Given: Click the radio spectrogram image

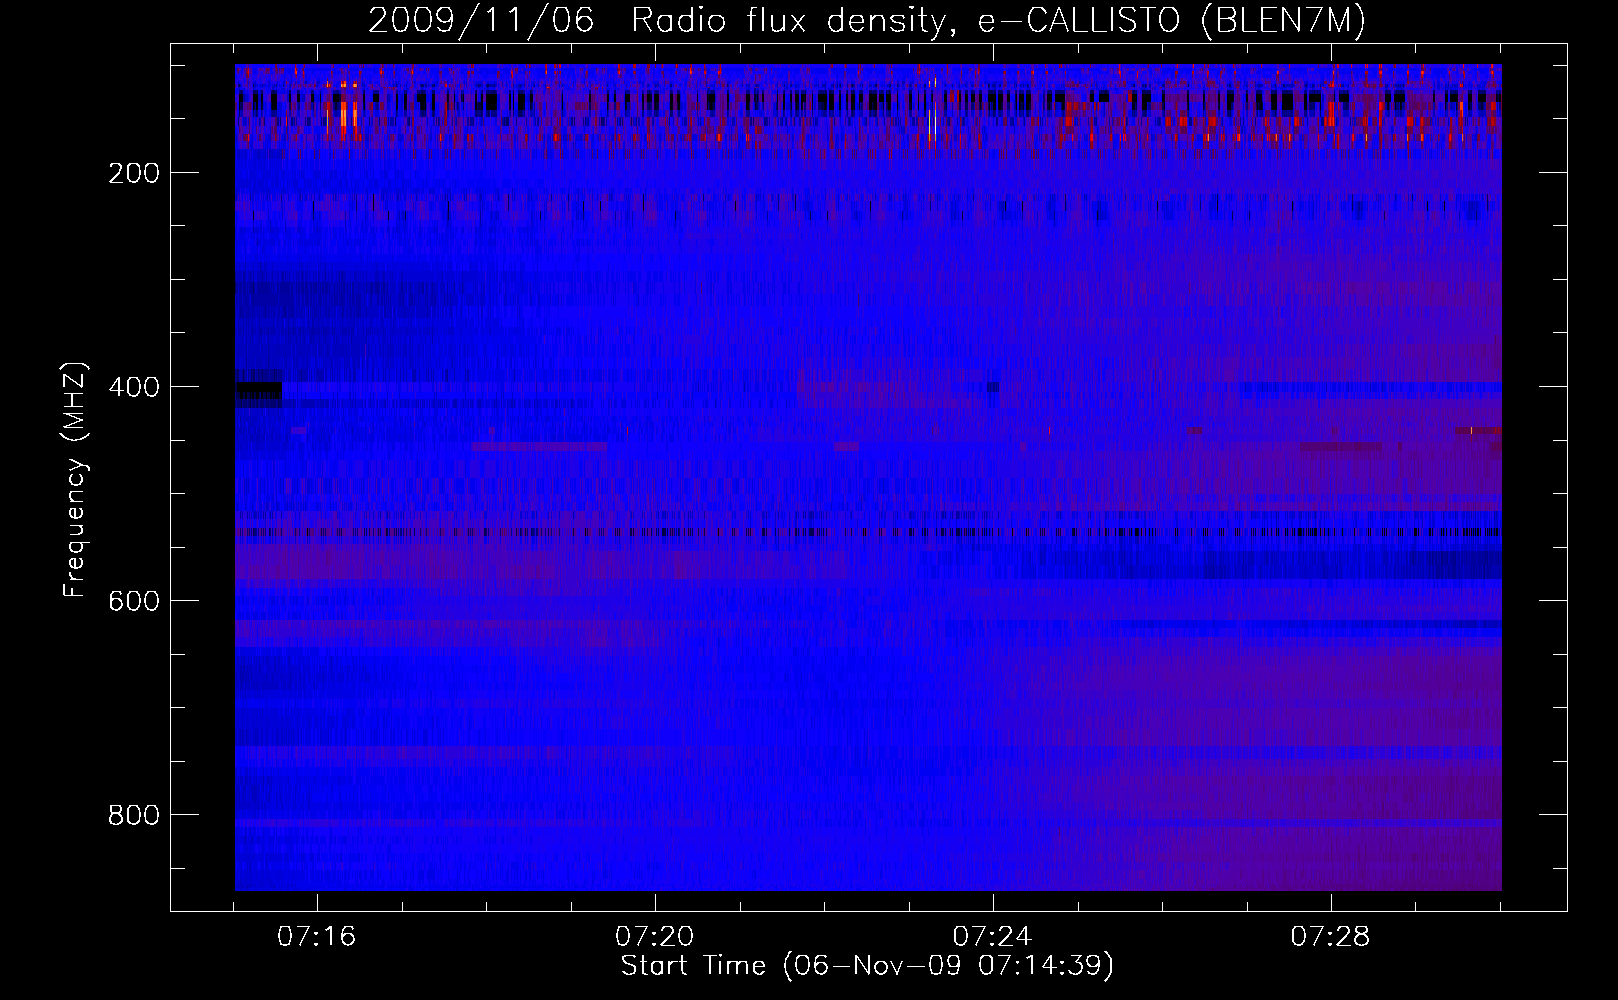Looking at the screenshot, I should (868, 477).
